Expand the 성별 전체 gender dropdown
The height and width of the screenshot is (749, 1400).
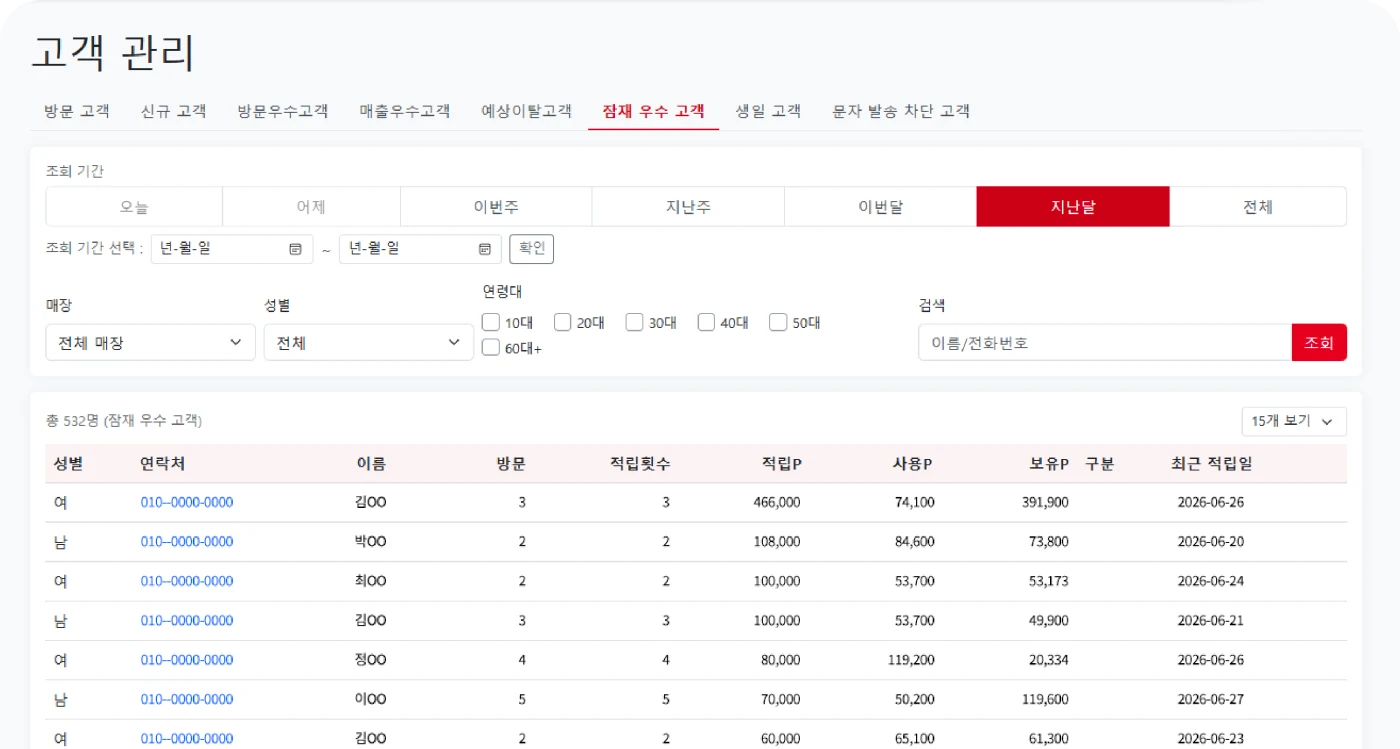369,342
